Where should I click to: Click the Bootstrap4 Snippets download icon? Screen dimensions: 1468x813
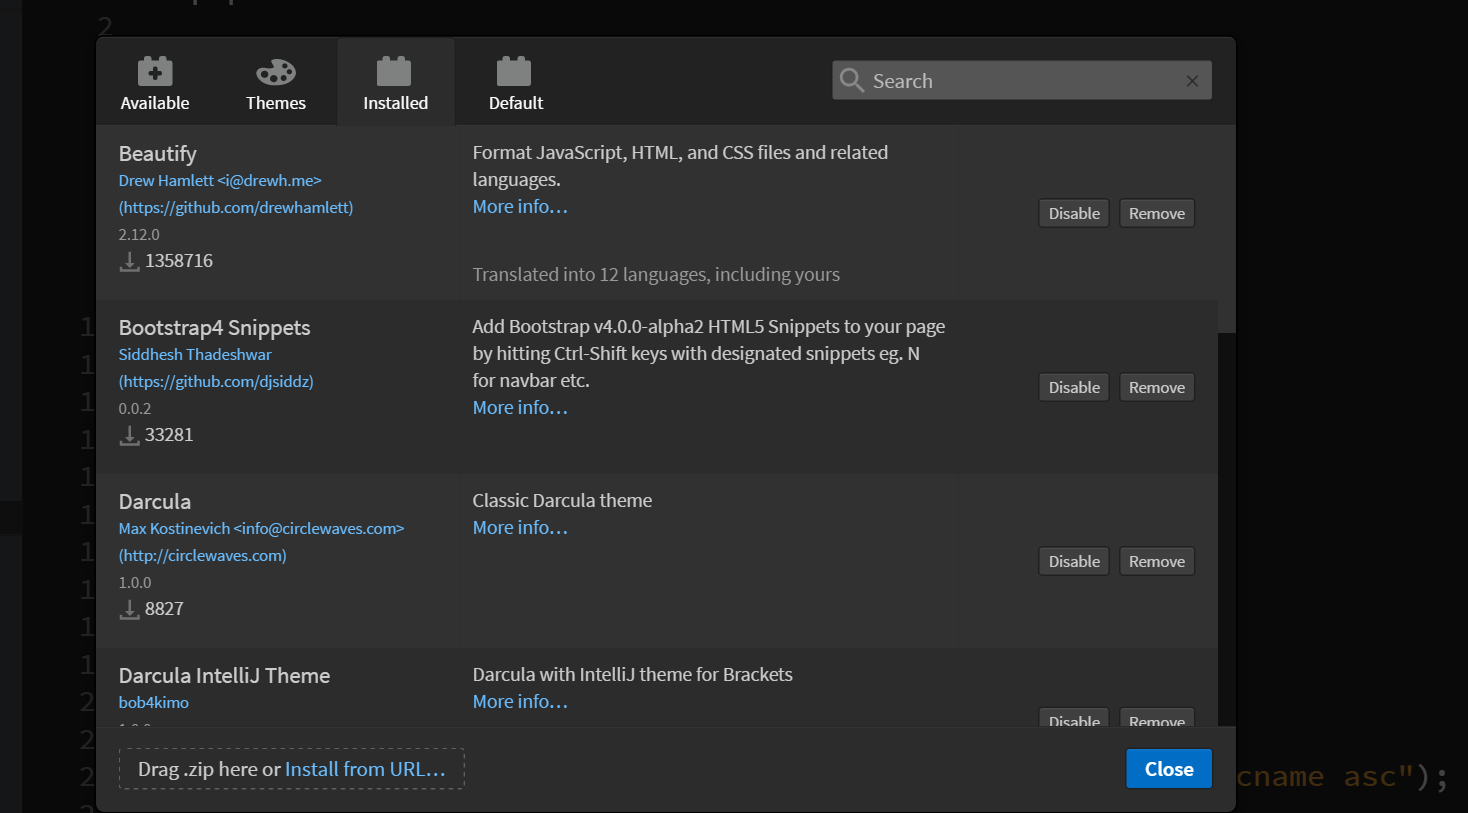pos(129,435)
